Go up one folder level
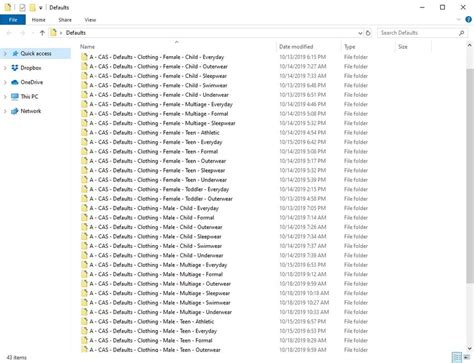474x363 pixels. (42, 33)
